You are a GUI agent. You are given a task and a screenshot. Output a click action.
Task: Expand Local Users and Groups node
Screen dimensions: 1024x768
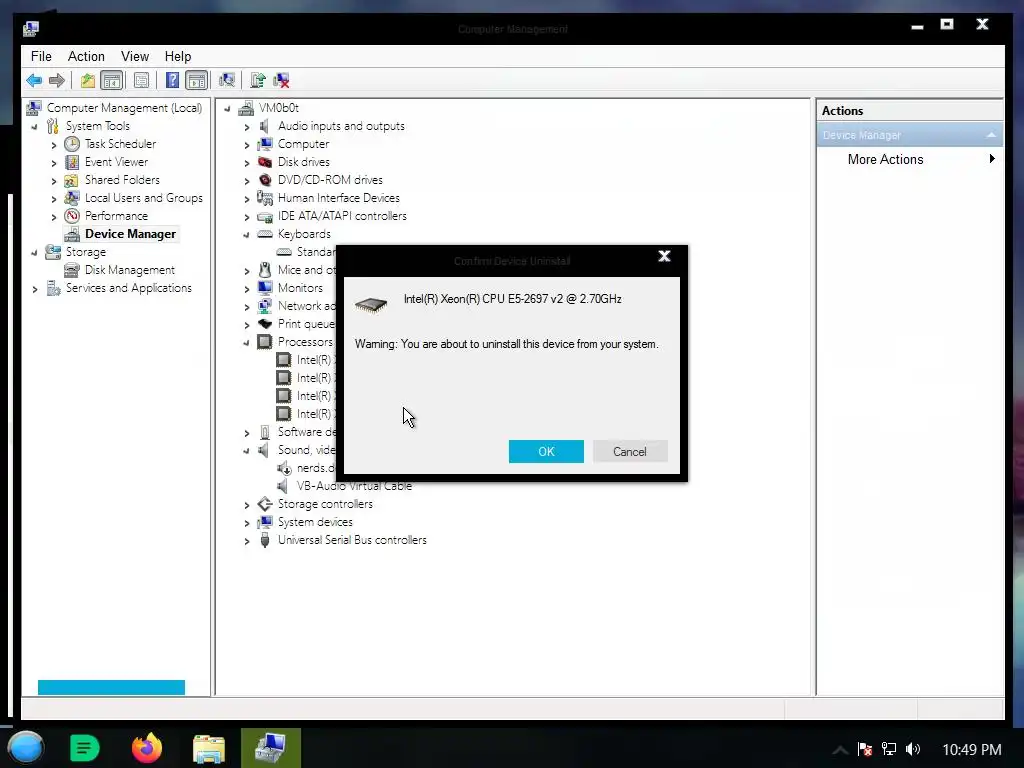pyautogui.click(x=54, y=199)
